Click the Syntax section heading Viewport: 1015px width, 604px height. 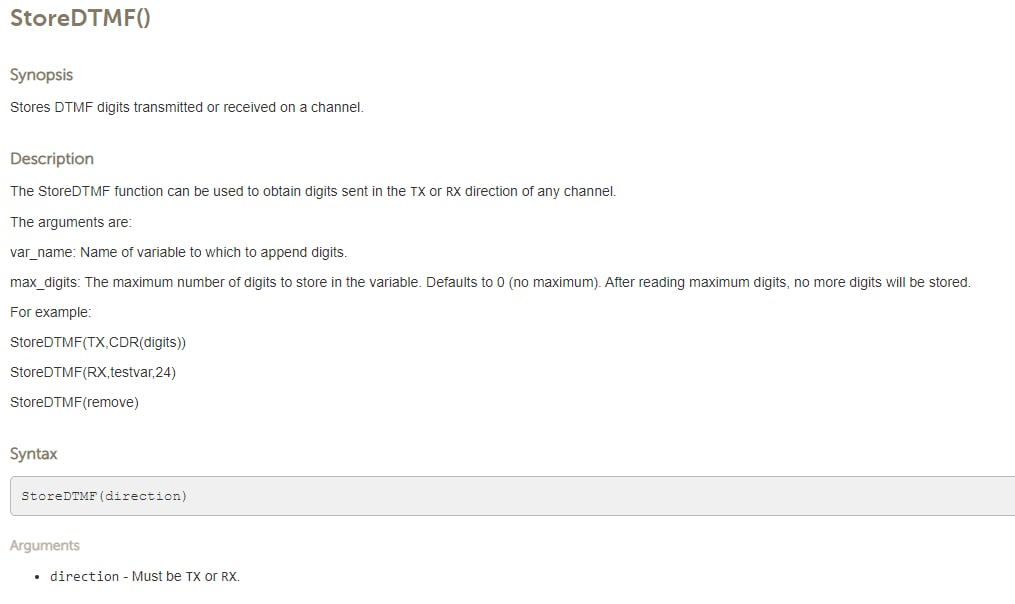coord(34,454)
